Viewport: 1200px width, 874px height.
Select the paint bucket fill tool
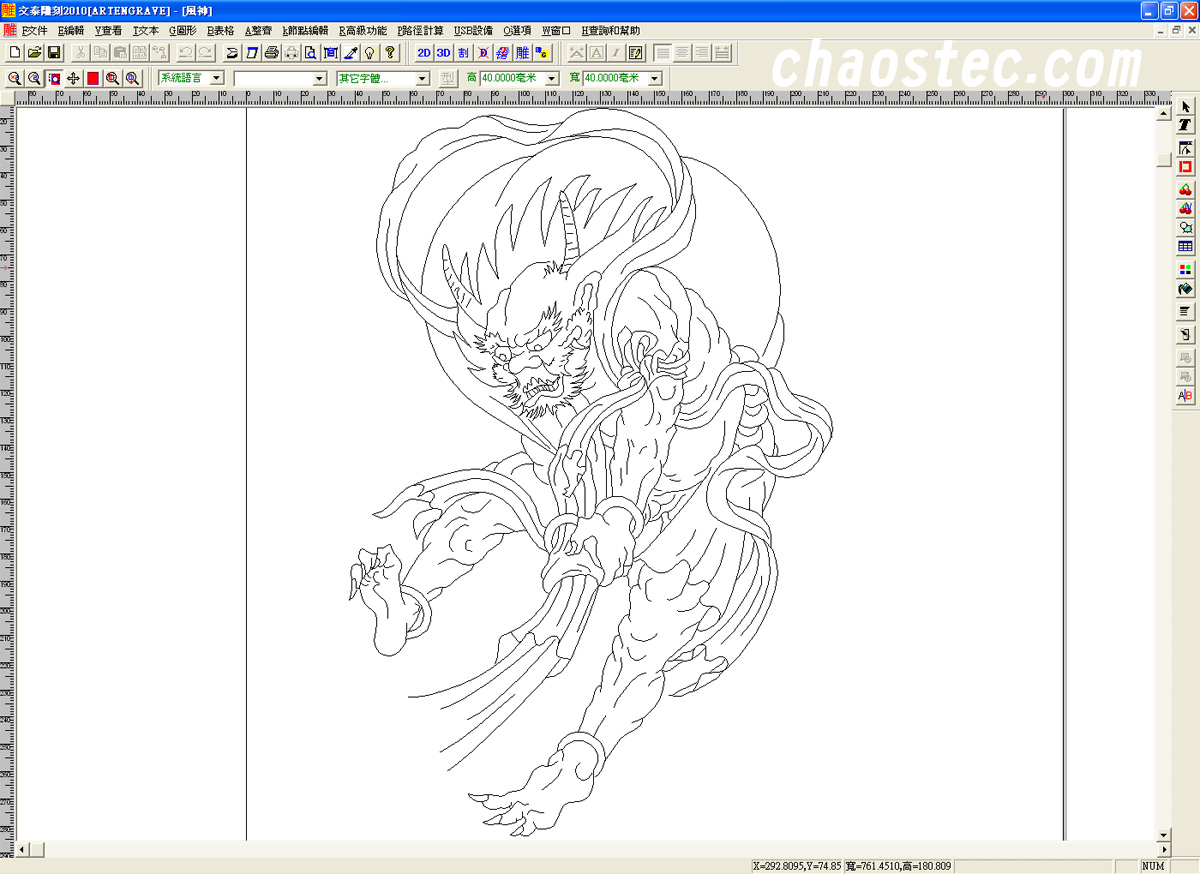[1186, 290]
